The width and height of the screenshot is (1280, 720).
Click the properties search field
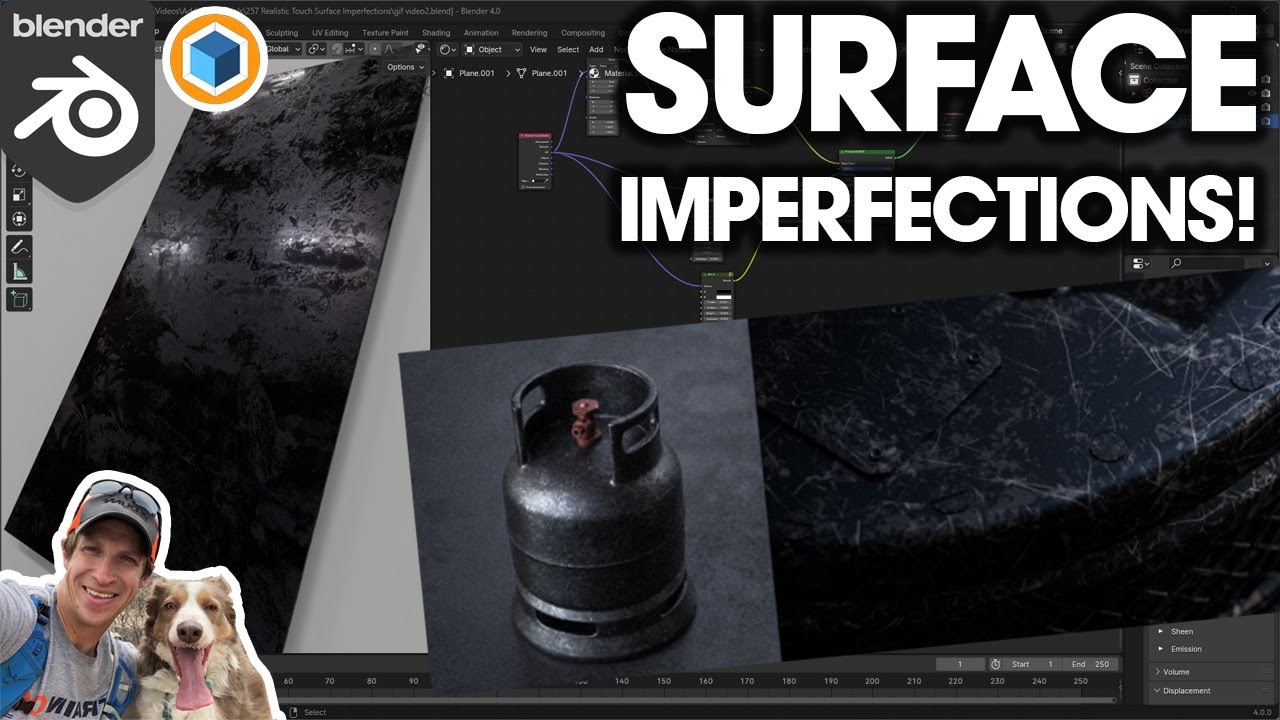(x=1205, y=263)
